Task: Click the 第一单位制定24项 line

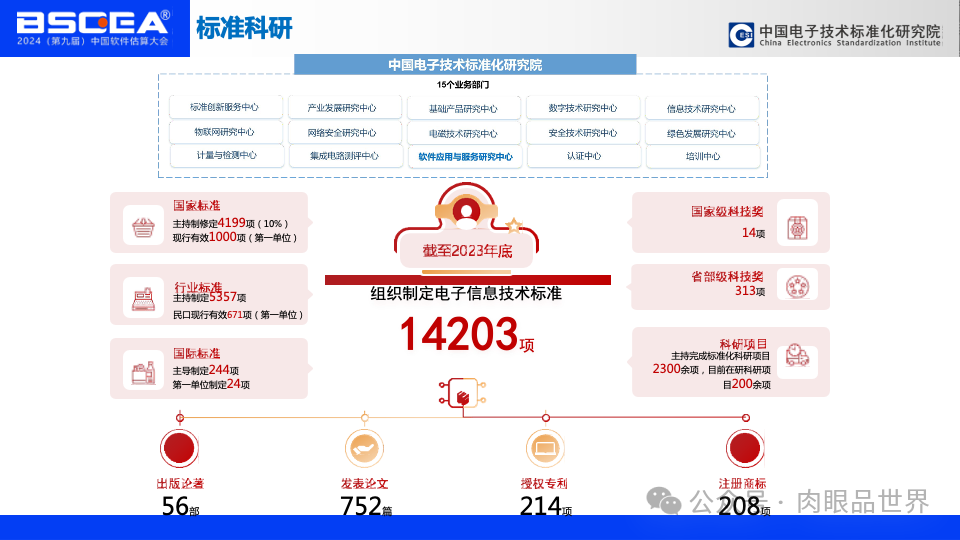Action: [211, 384]
